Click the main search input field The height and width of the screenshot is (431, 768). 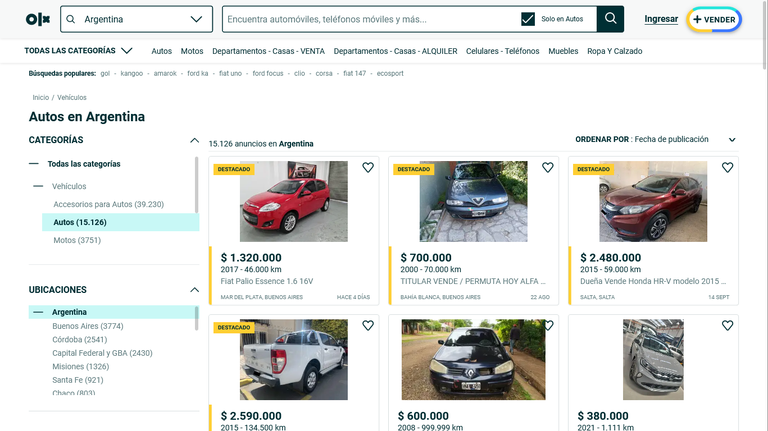click(x=370, y=19)
